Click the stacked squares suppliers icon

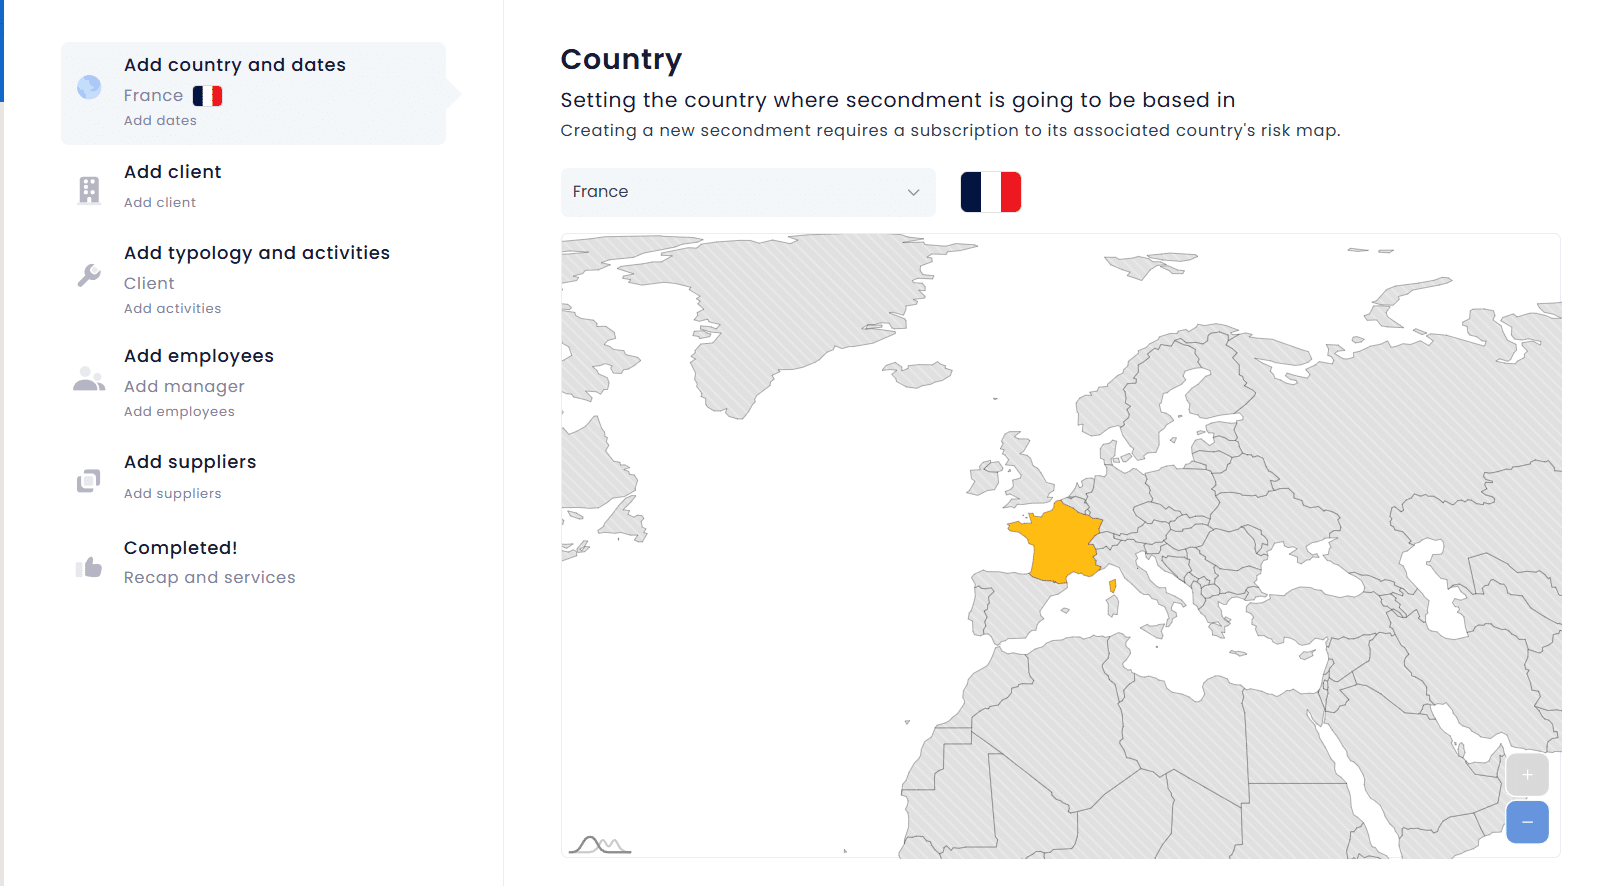coord(89,481)
